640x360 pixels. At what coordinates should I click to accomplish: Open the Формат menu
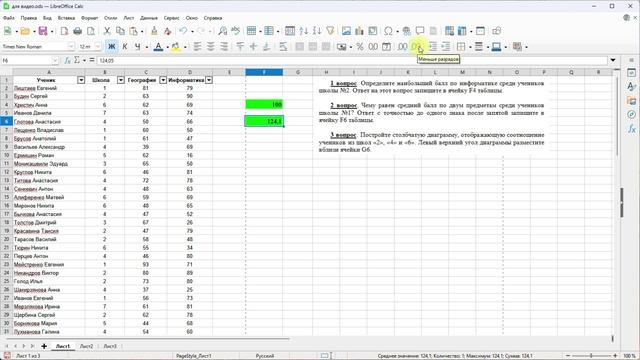coord(89,18)
